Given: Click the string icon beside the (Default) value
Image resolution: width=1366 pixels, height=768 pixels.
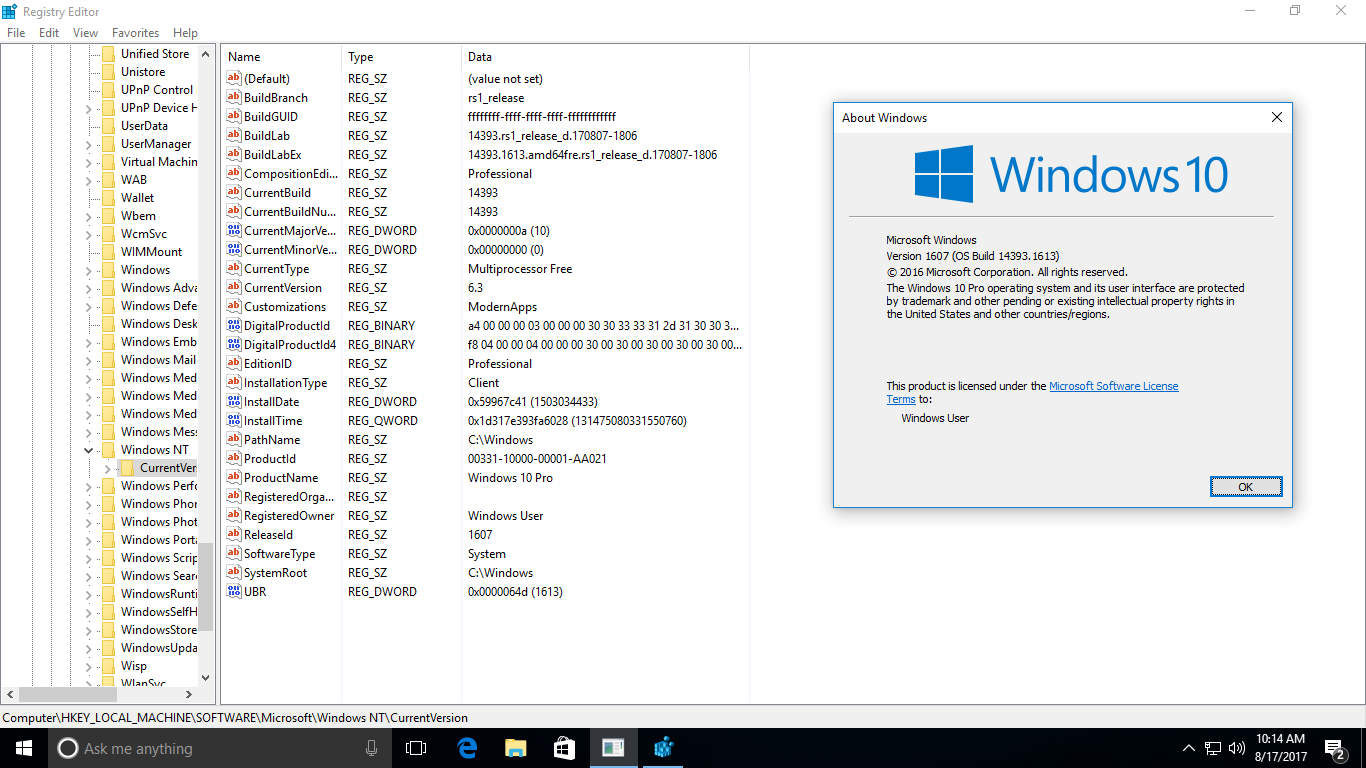Looking at the screenshot, I should coord(234,79).
